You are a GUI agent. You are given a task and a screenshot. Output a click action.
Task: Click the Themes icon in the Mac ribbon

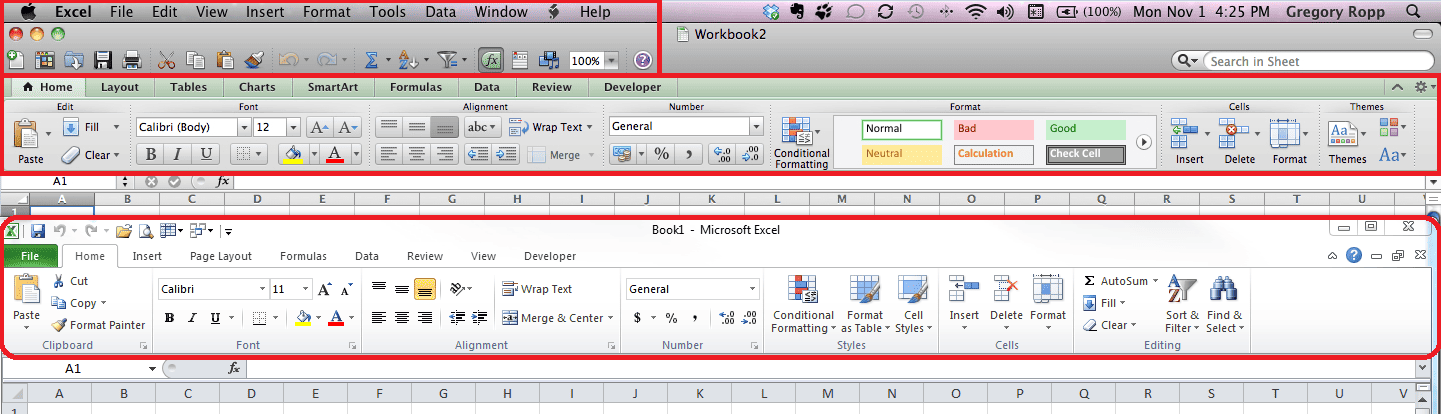tap(1346, 135)
